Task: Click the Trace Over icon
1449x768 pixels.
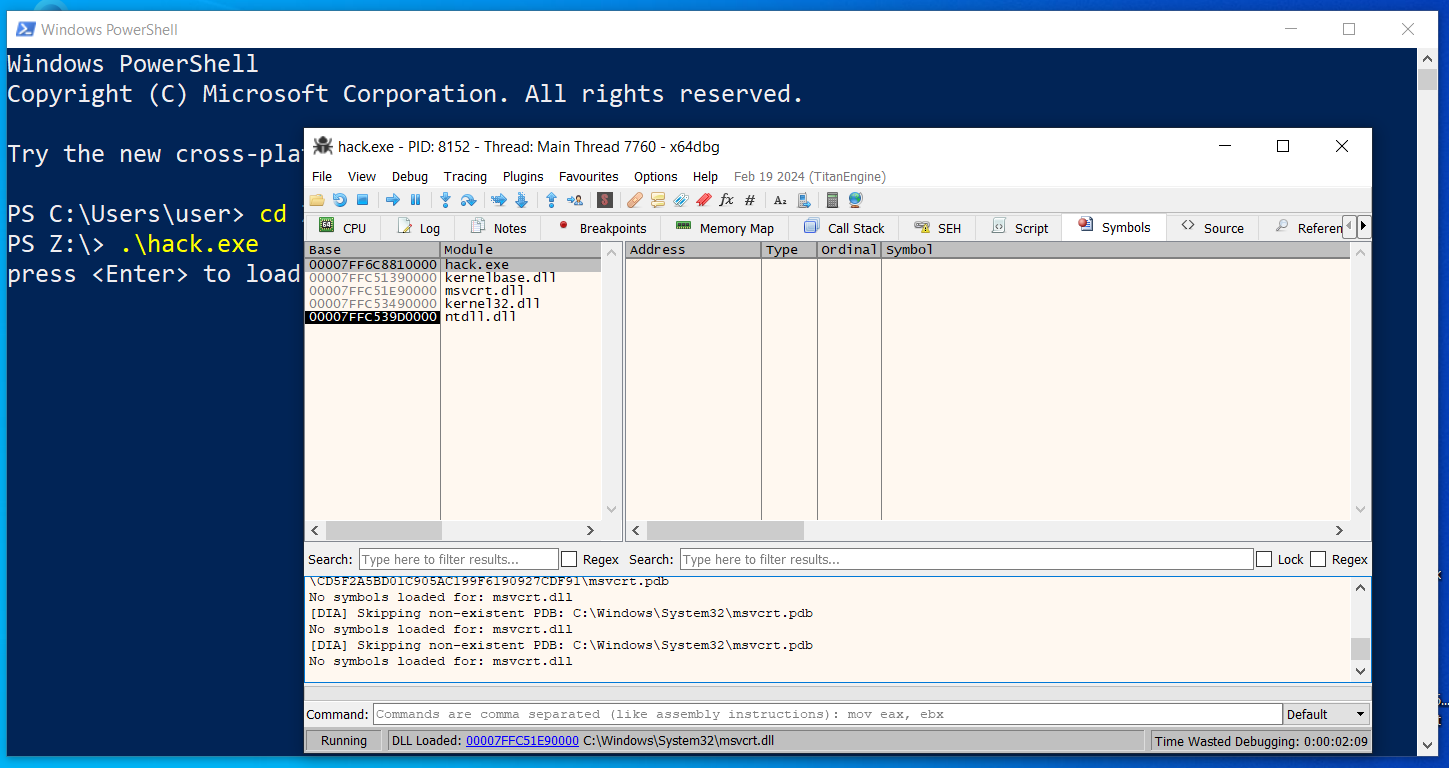Action: coord(521,200)
